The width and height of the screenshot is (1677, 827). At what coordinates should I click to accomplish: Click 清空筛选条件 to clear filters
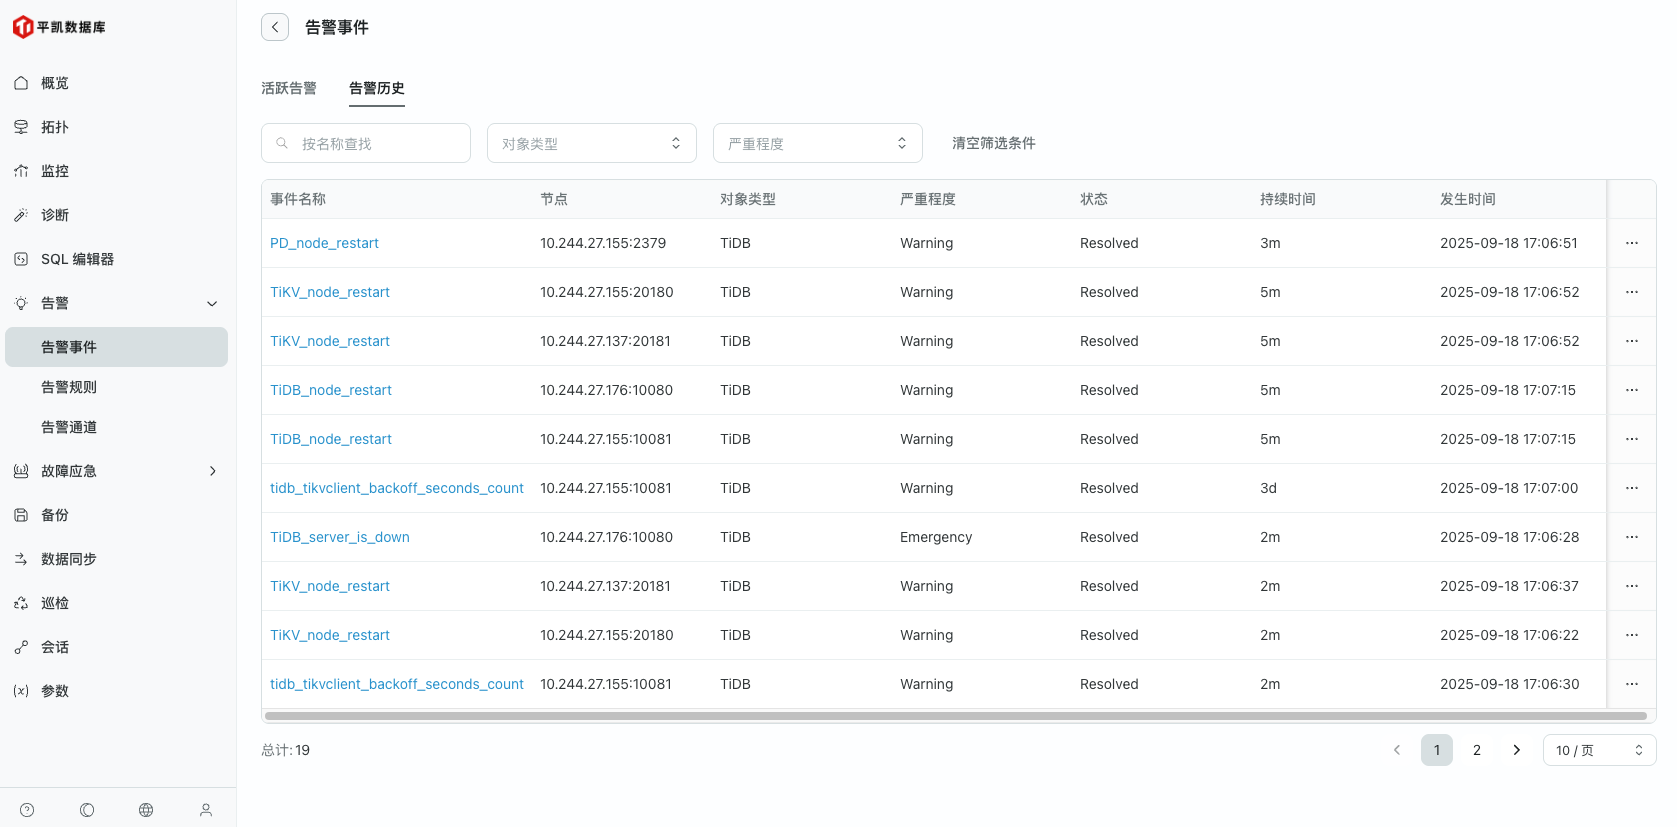[993, 143]
